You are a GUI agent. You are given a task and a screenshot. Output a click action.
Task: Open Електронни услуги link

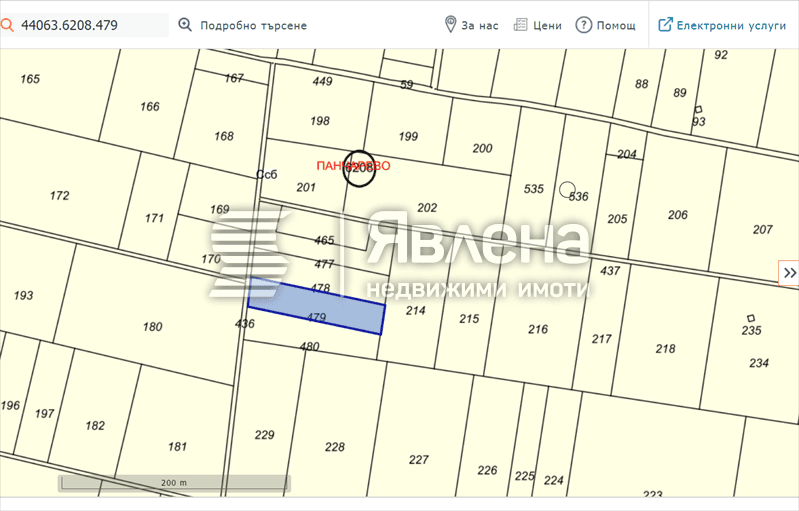click(x=731, y=25)
